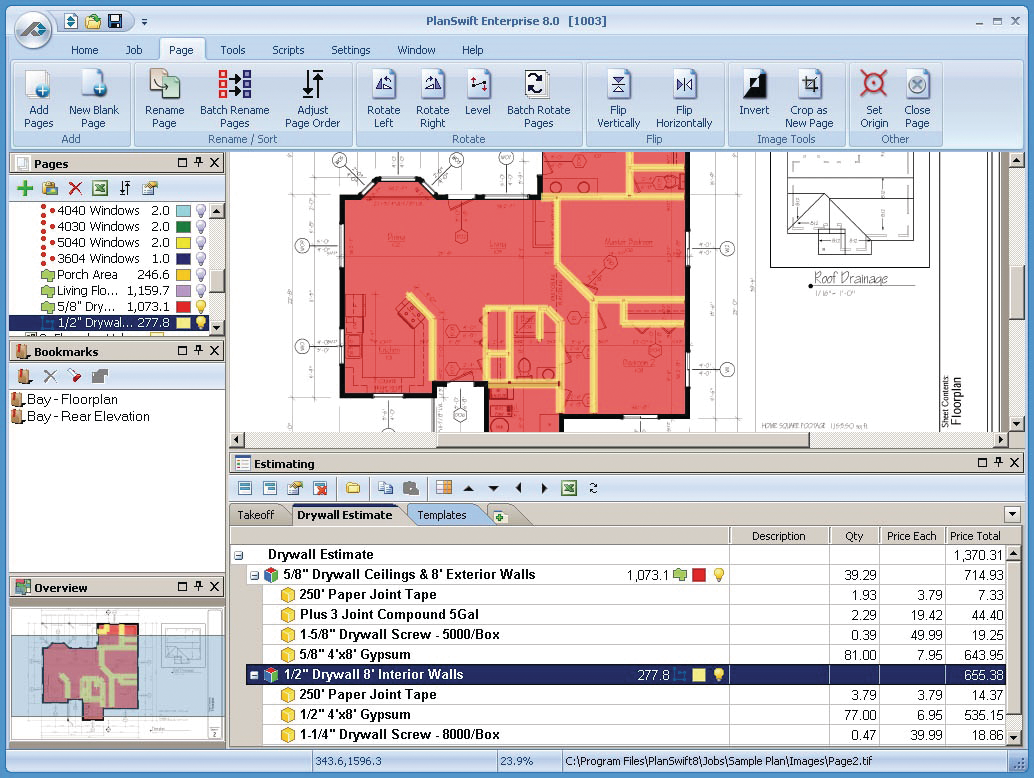Toggle visibility bulb for Living Flo... item

pyautogui.click(x=201, y=291)
